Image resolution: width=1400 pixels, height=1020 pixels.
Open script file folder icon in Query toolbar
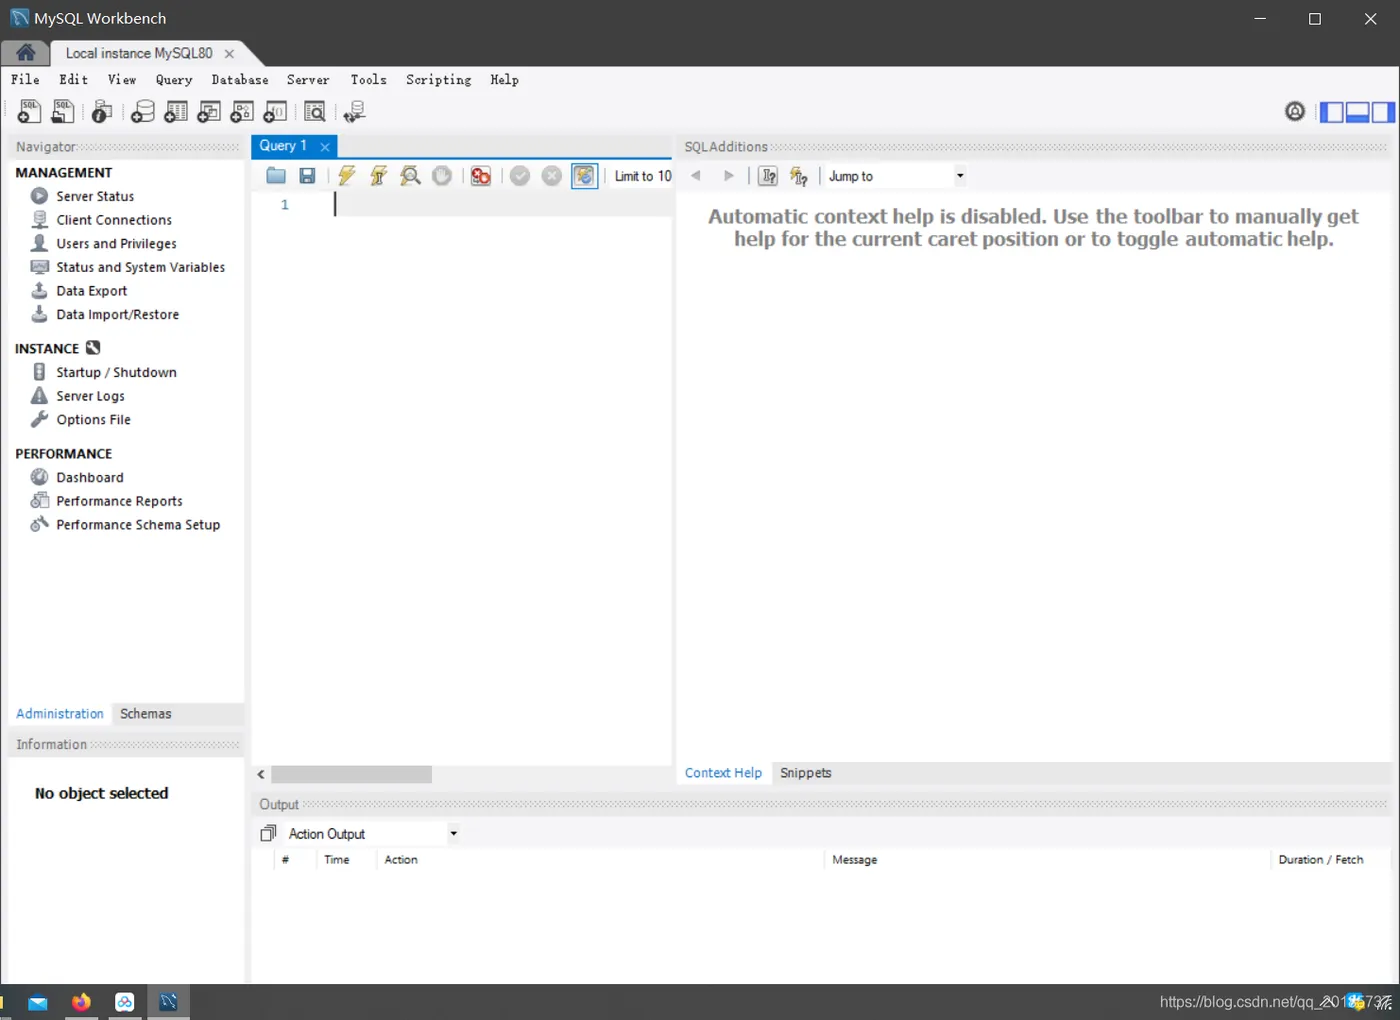(x=276, y=176)
